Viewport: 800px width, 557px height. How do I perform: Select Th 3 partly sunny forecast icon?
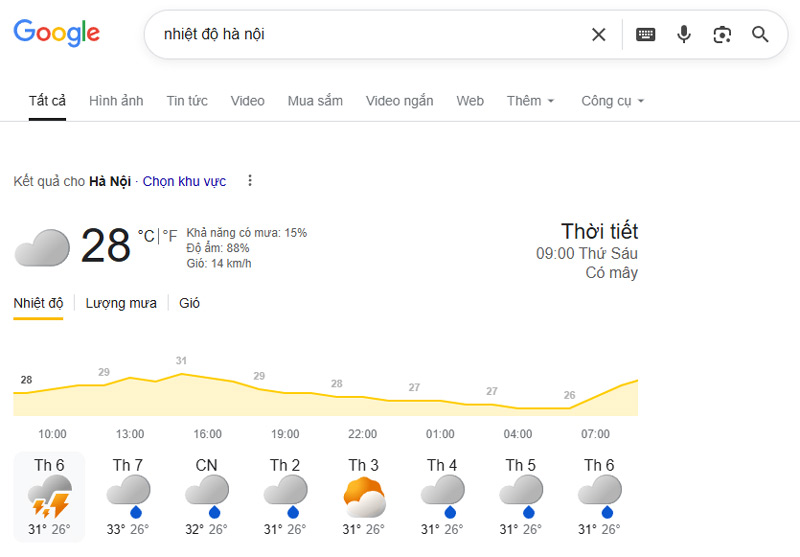click(364, 497)
